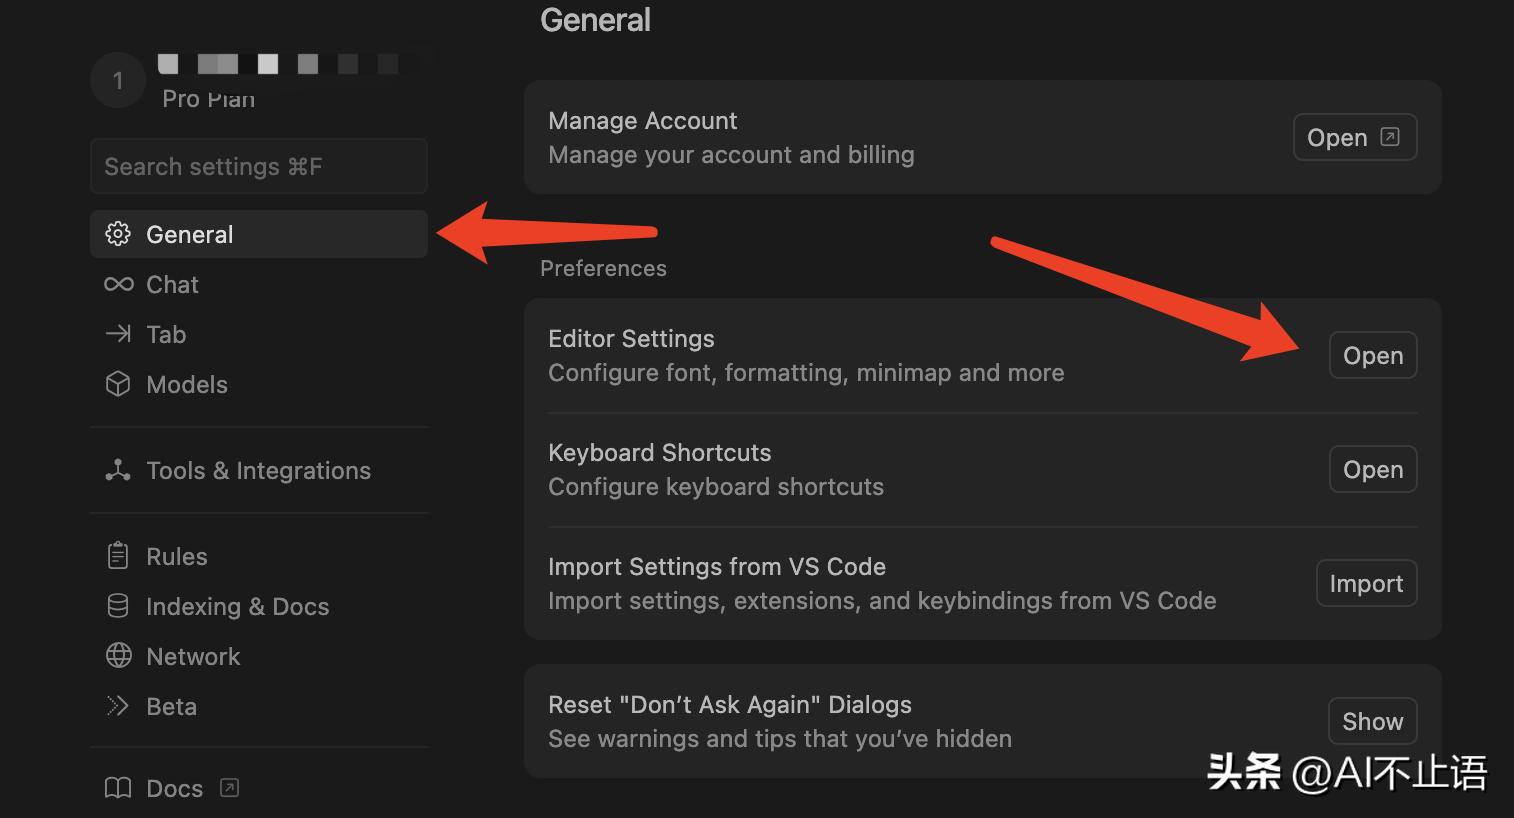Focus the Search settings field

(x=258, y=166)
